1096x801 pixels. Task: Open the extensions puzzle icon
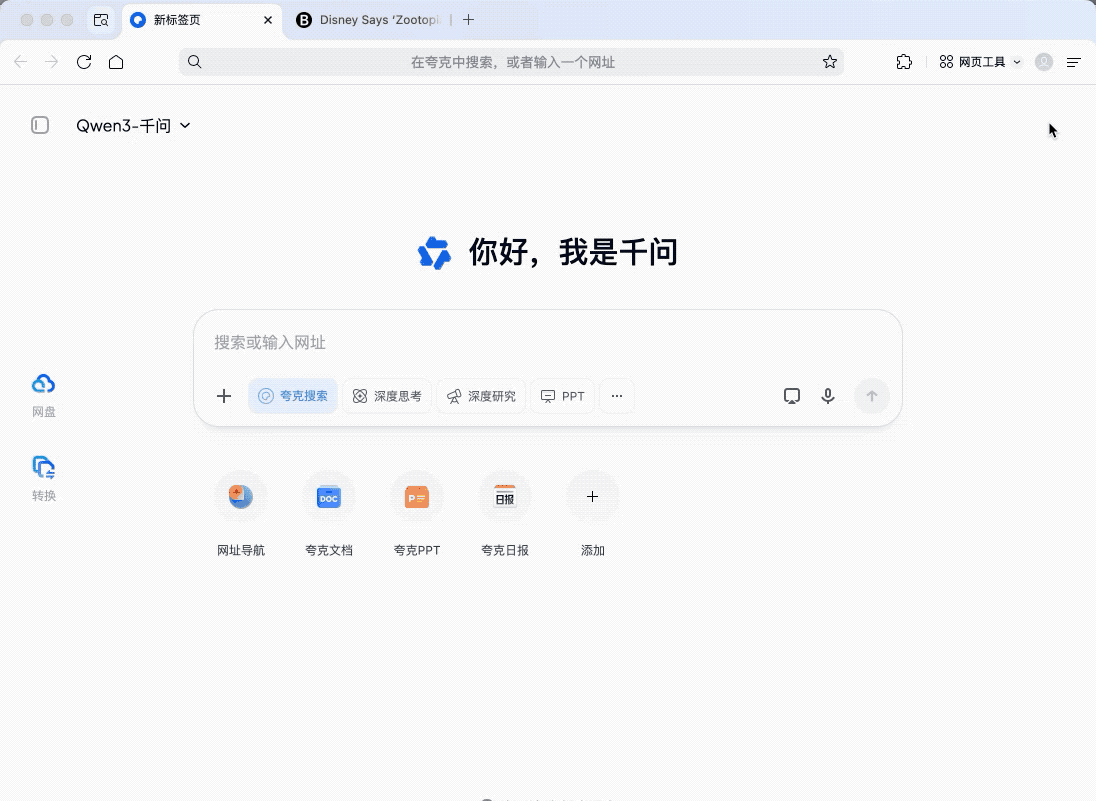pyautogui.click(x=904, y=62)
